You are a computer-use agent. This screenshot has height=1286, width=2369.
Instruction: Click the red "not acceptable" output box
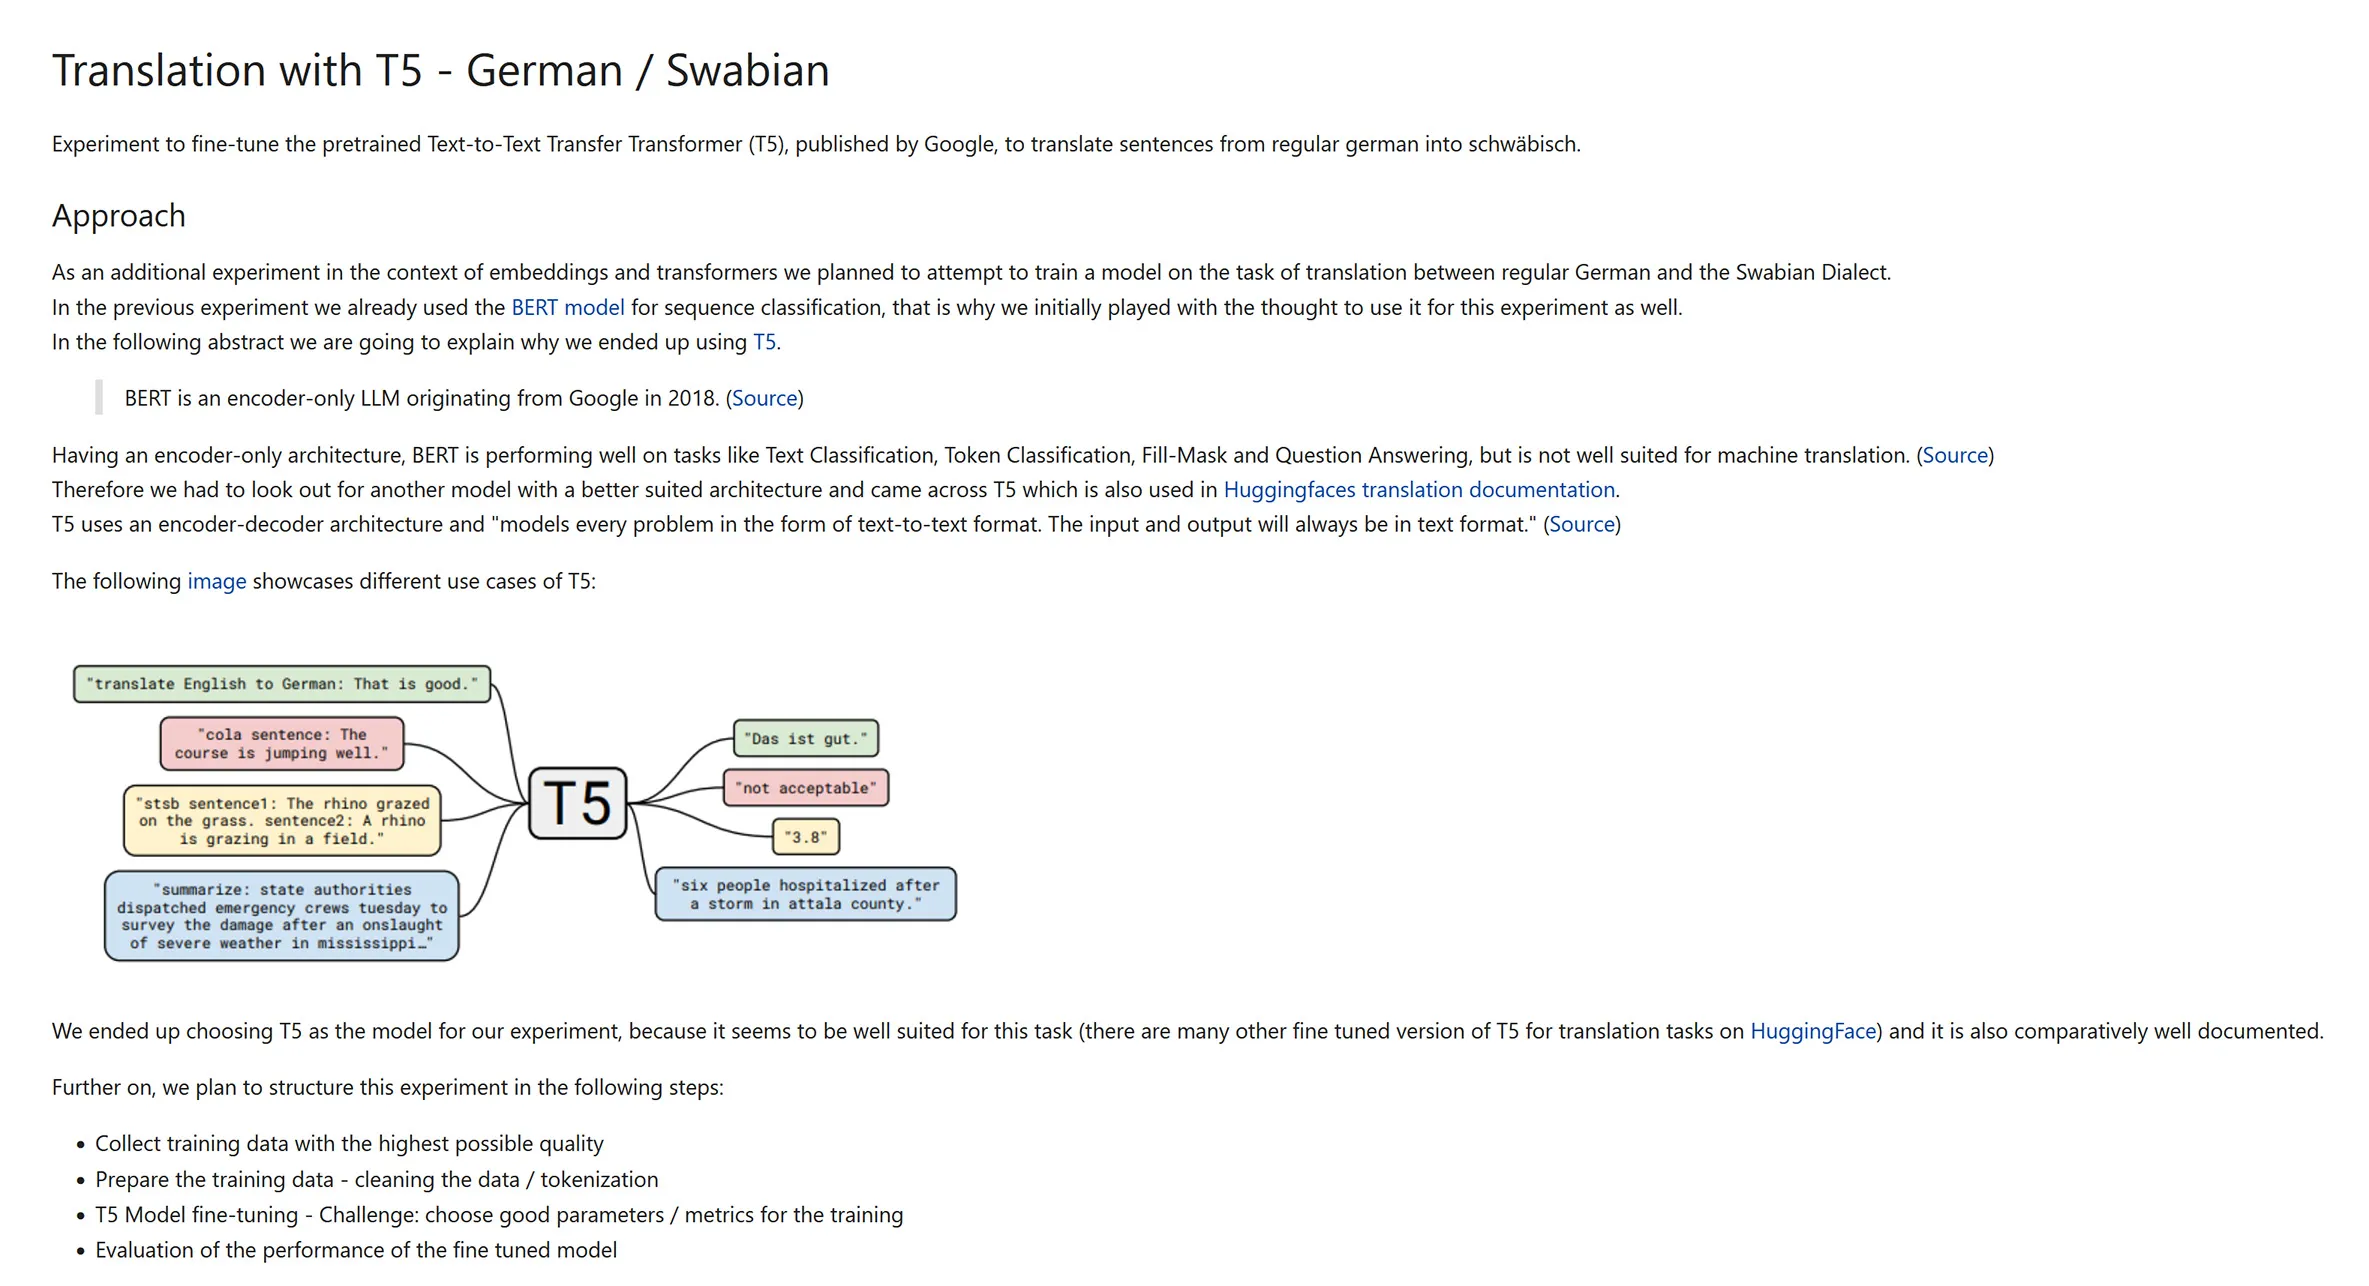point(805,788)
